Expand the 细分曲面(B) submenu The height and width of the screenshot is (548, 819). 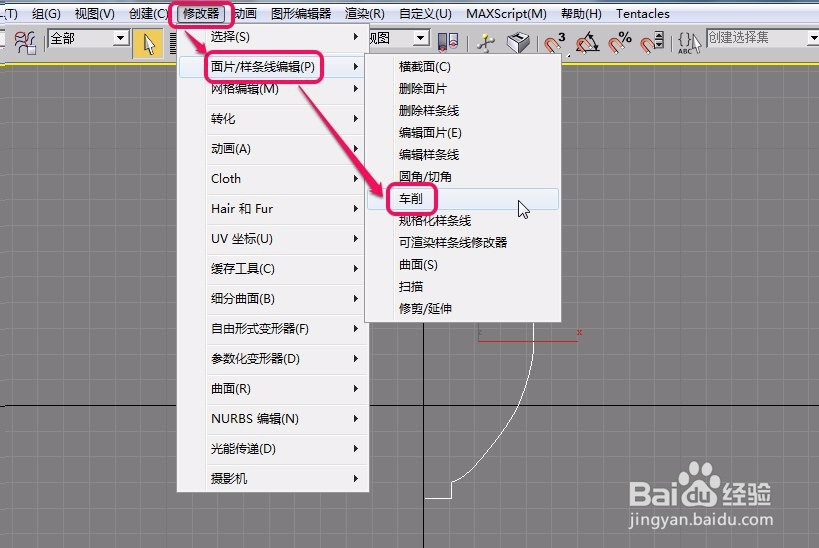(274, 299)
